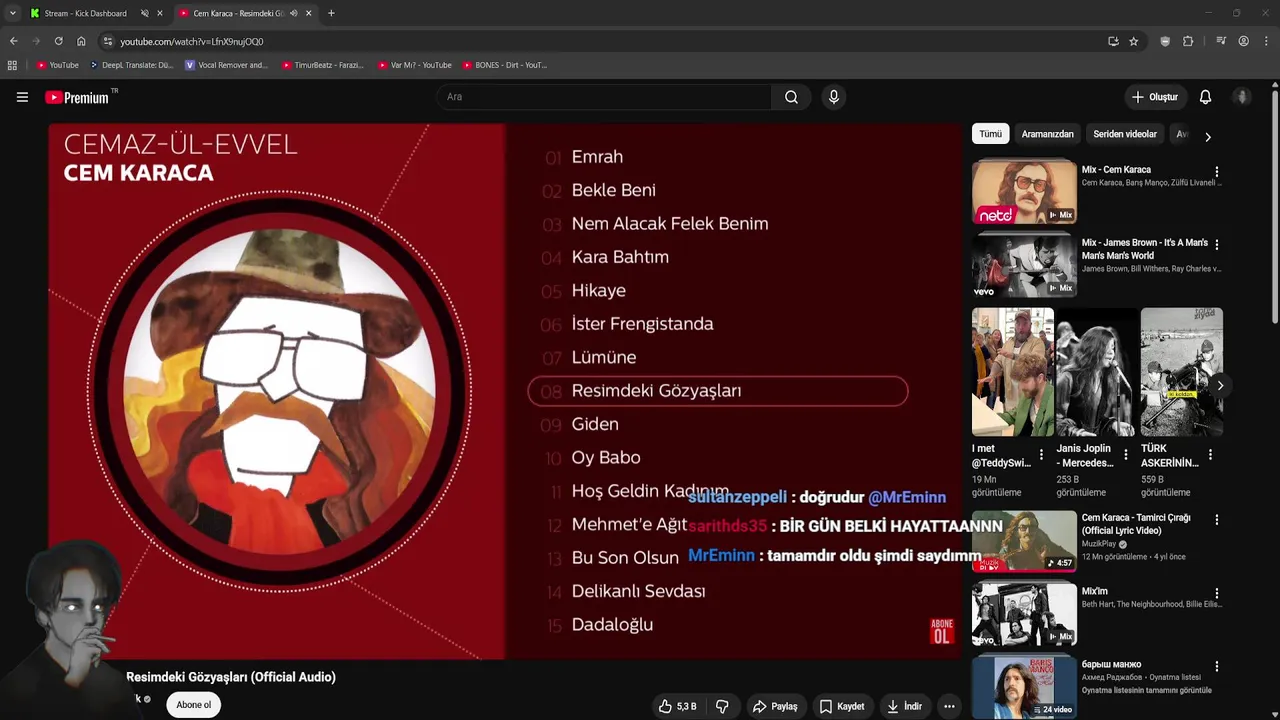Switch to Stream - Kick Dashboard tab

(x=85, y=13)
